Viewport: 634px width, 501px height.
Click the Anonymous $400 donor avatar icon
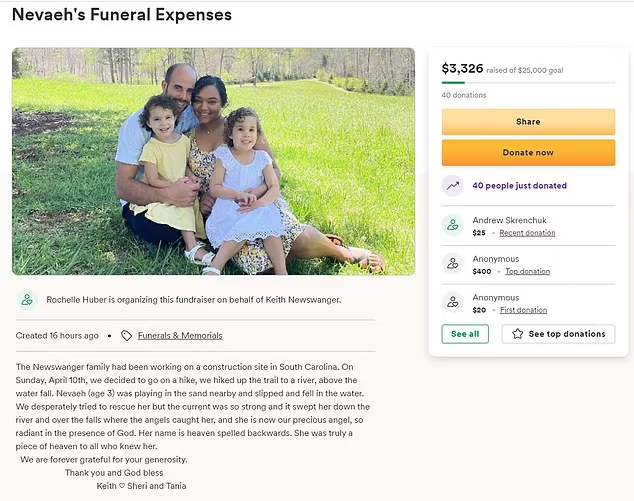453,264
